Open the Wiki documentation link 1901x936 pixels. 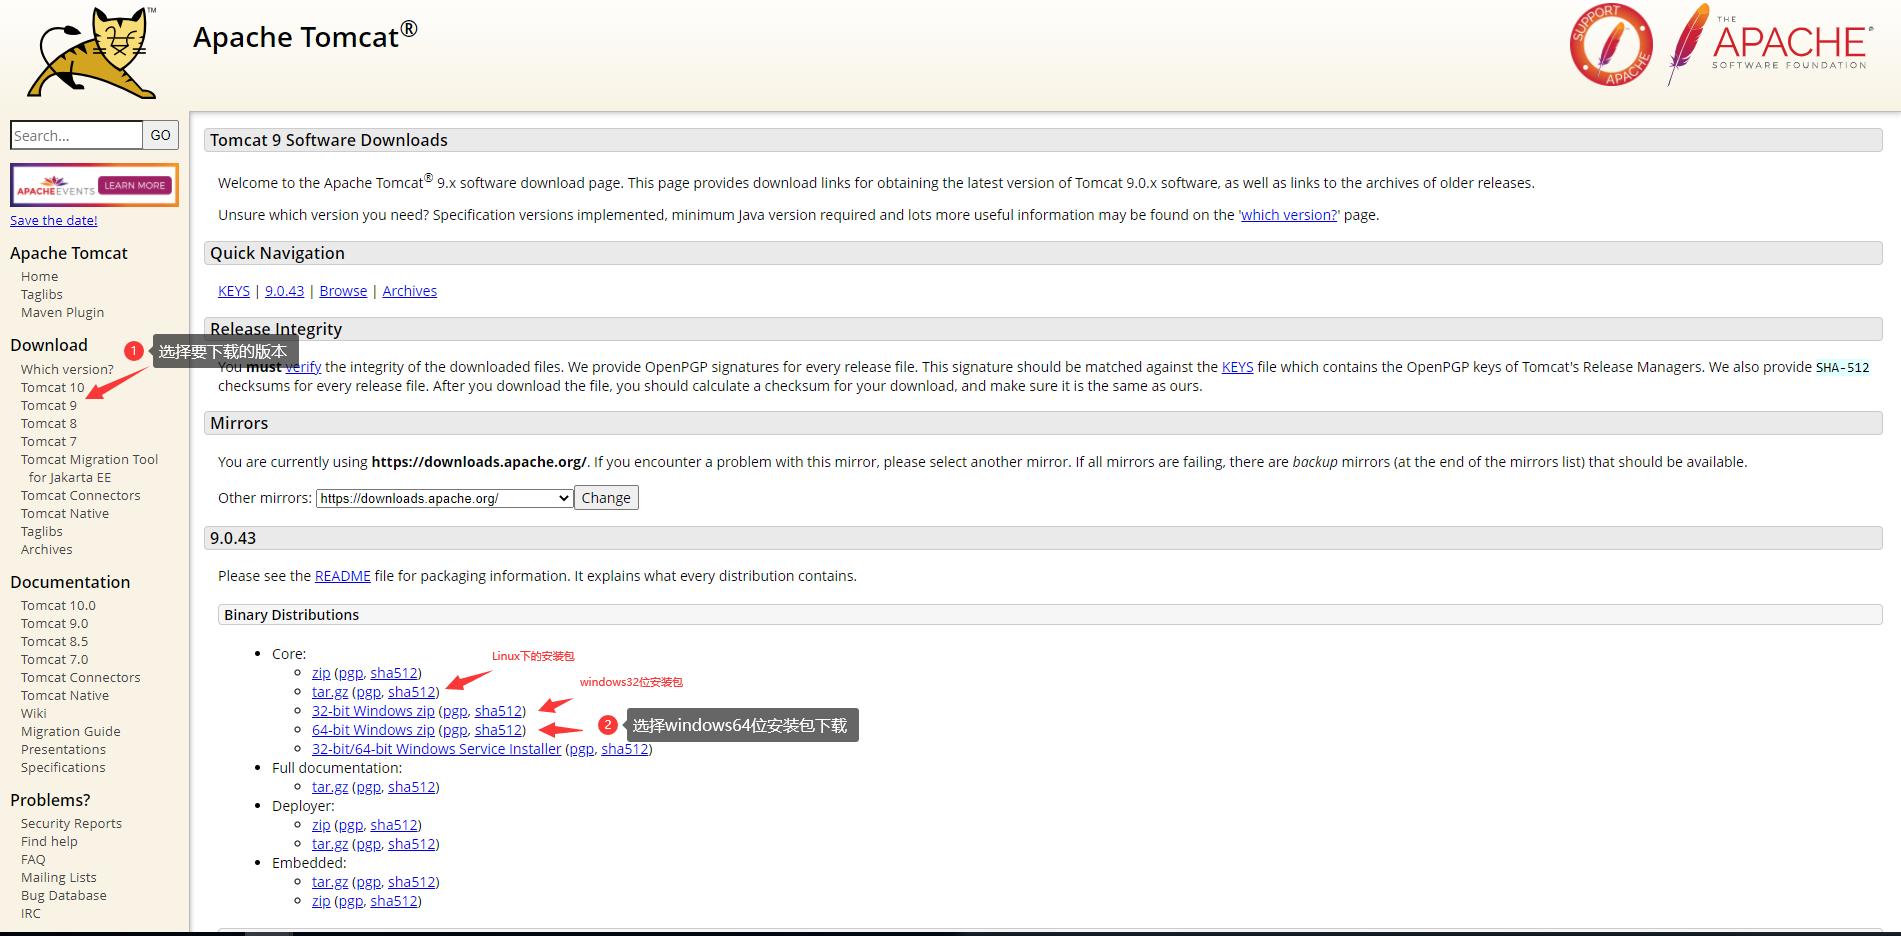pyautogui.click(x=34, y=714)
